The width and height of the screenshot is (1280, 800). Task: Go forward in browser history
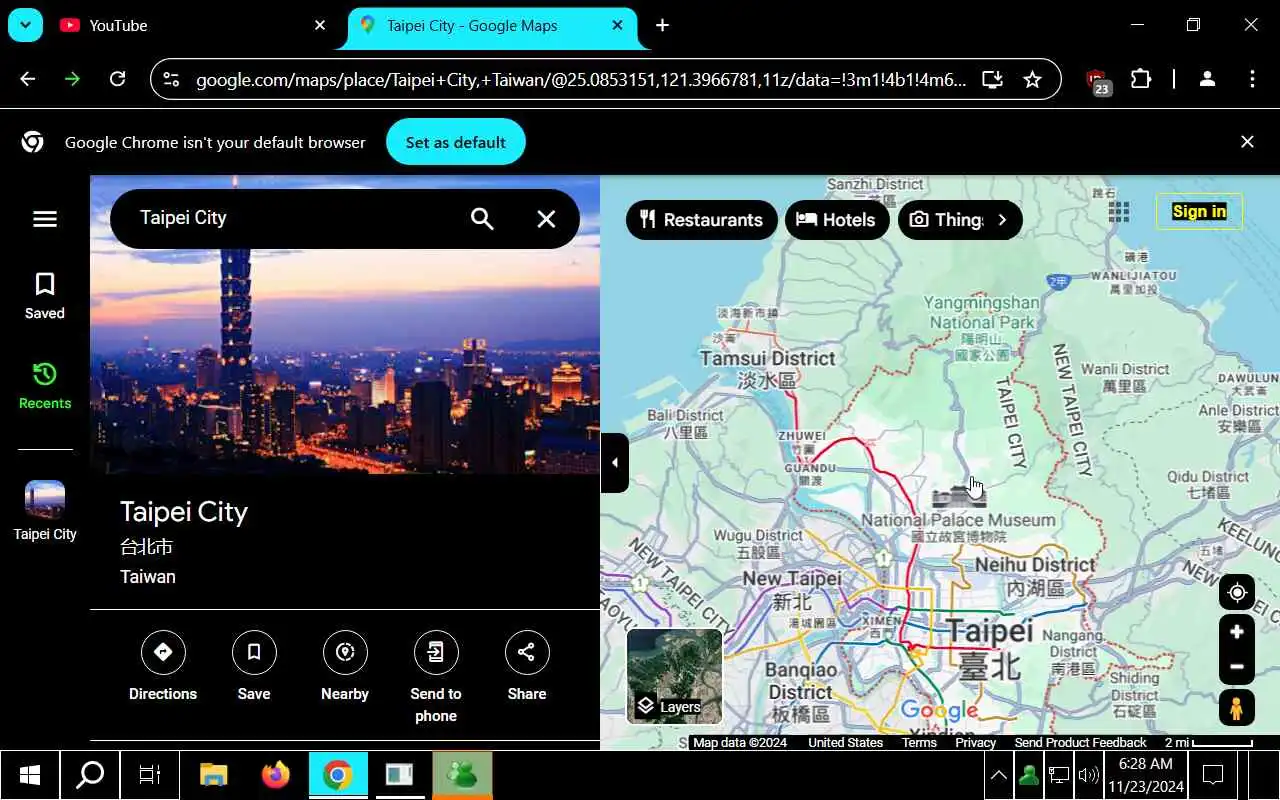pos(72,79)
